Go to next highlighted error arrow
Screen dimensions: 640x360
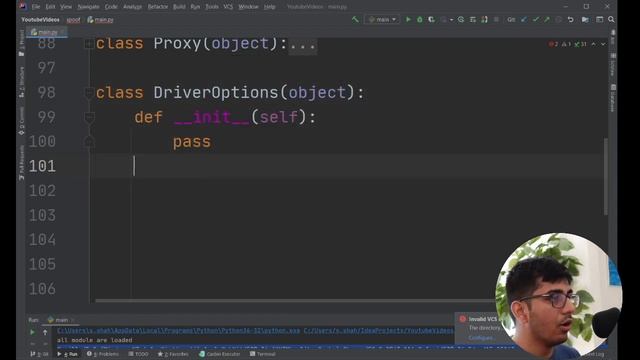(603, 44)
